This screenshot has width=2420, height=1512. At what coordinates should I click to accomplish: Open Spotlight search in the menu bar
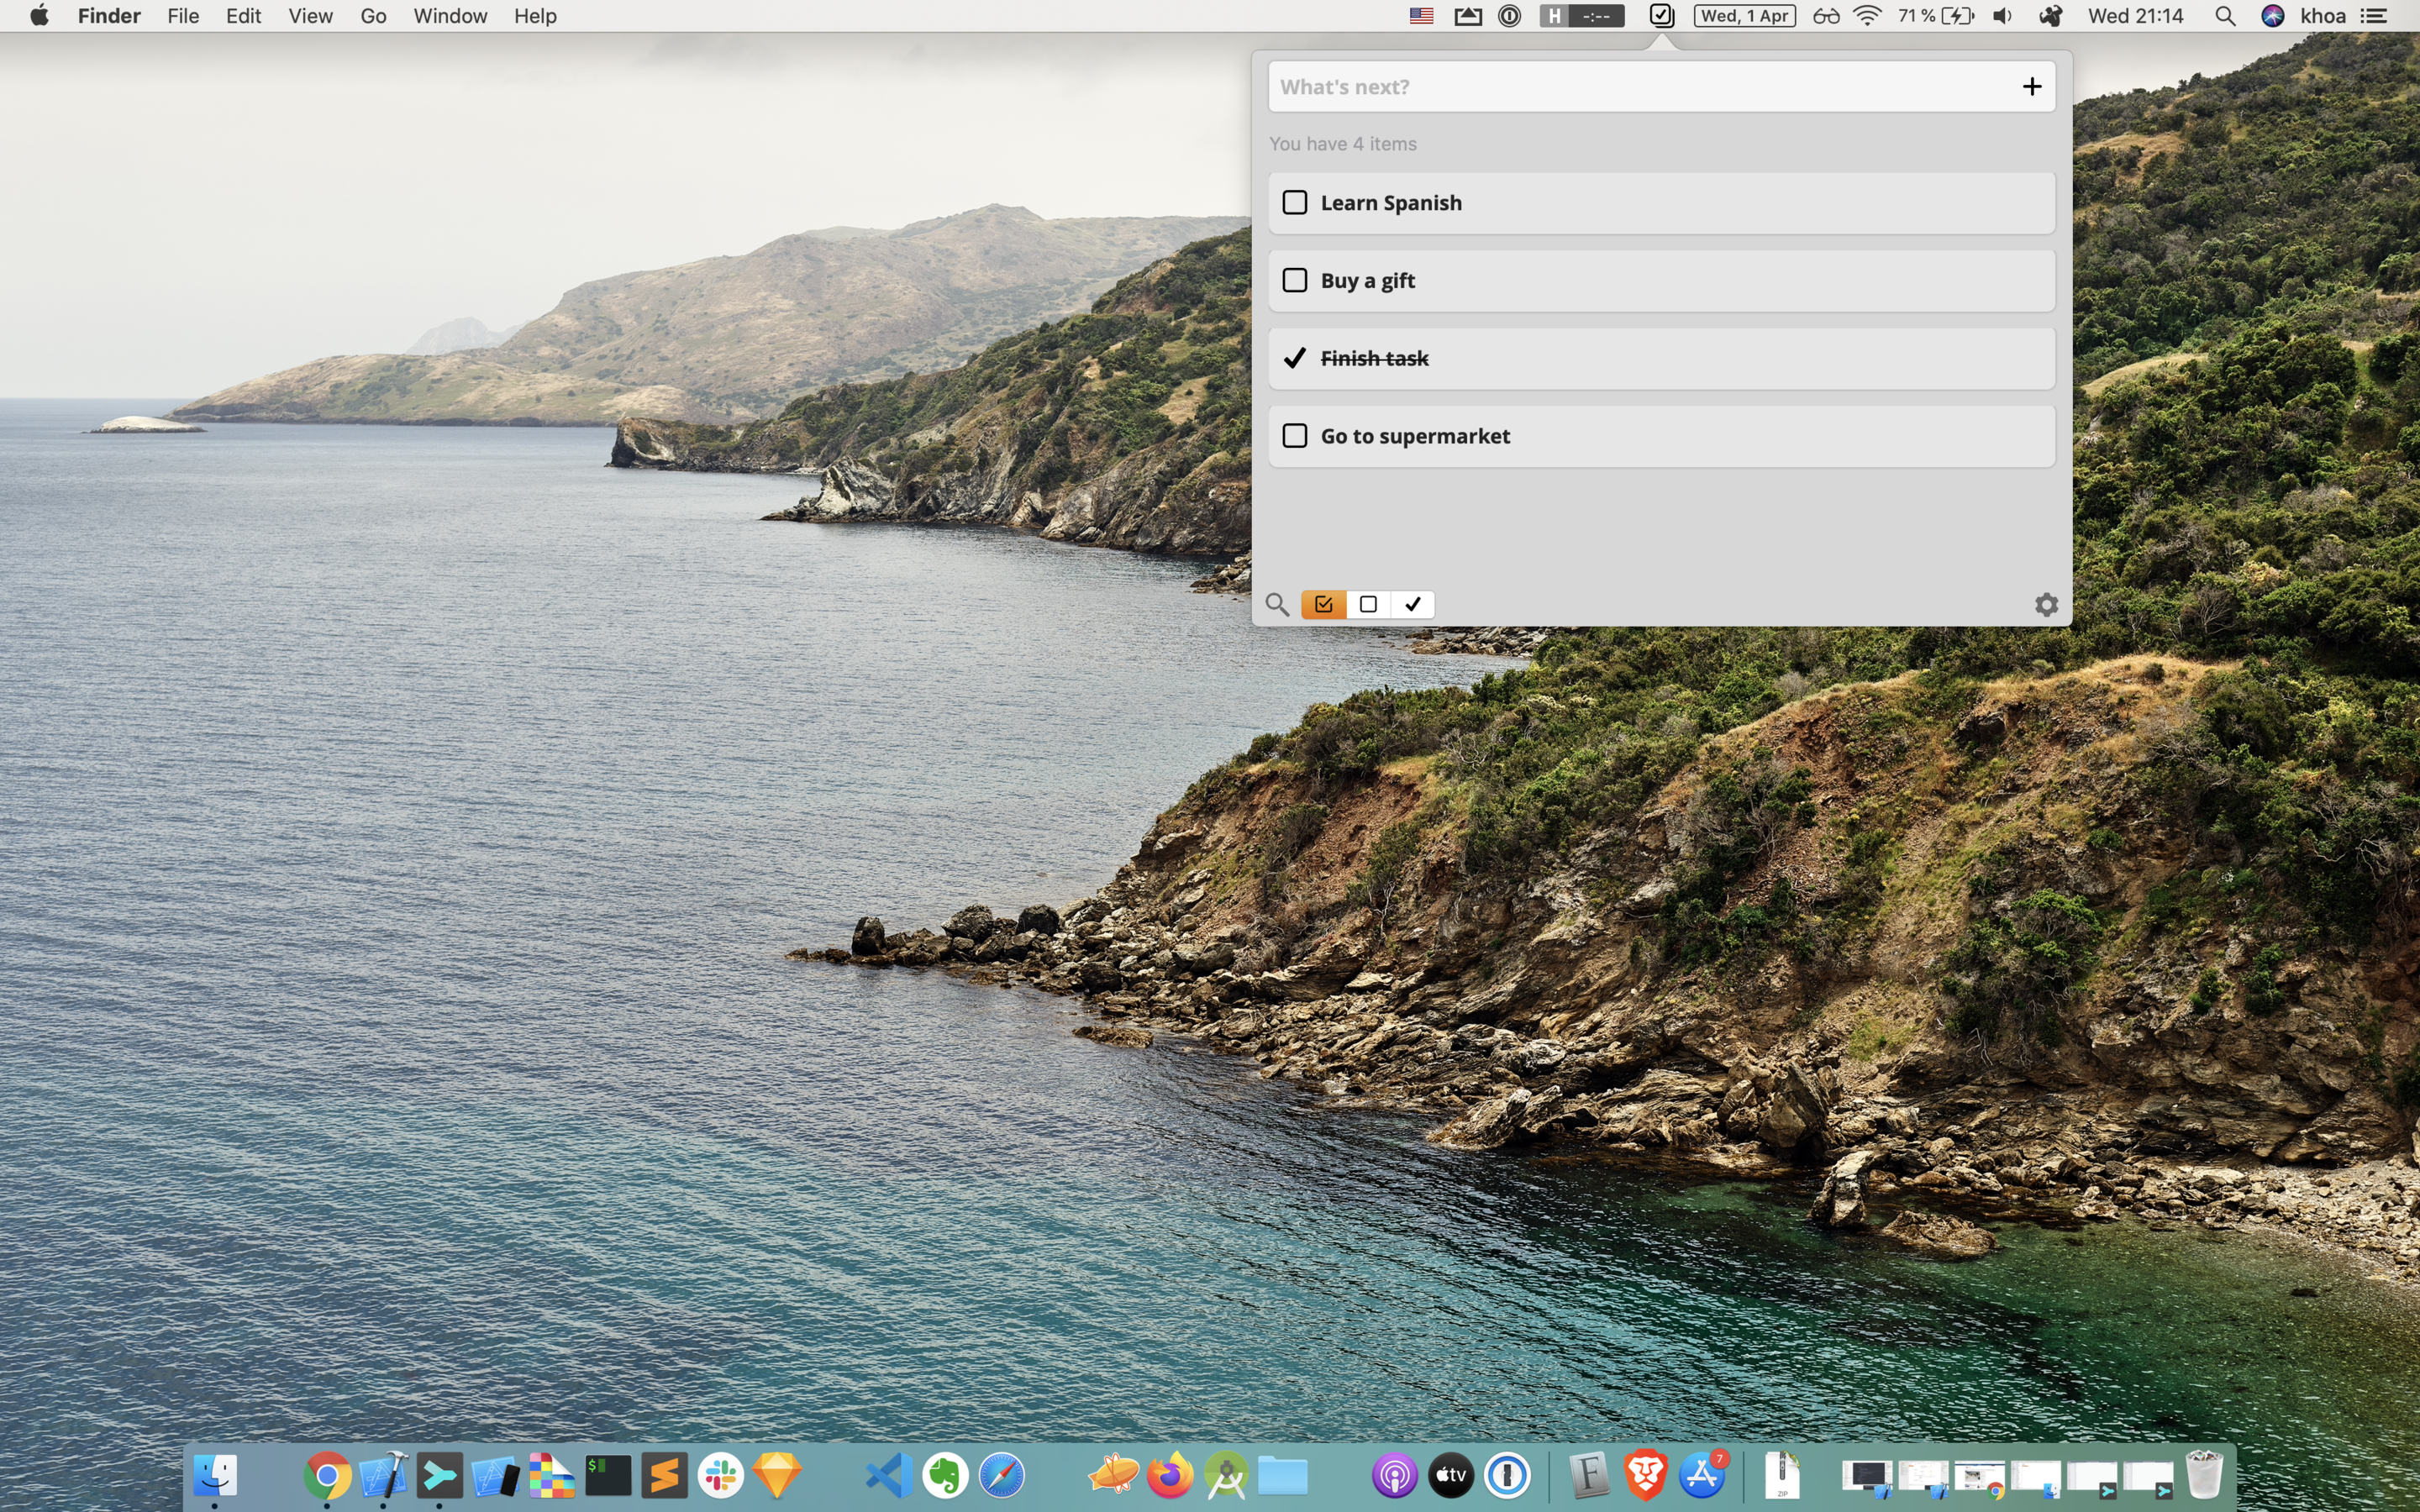pos(2224,16)
